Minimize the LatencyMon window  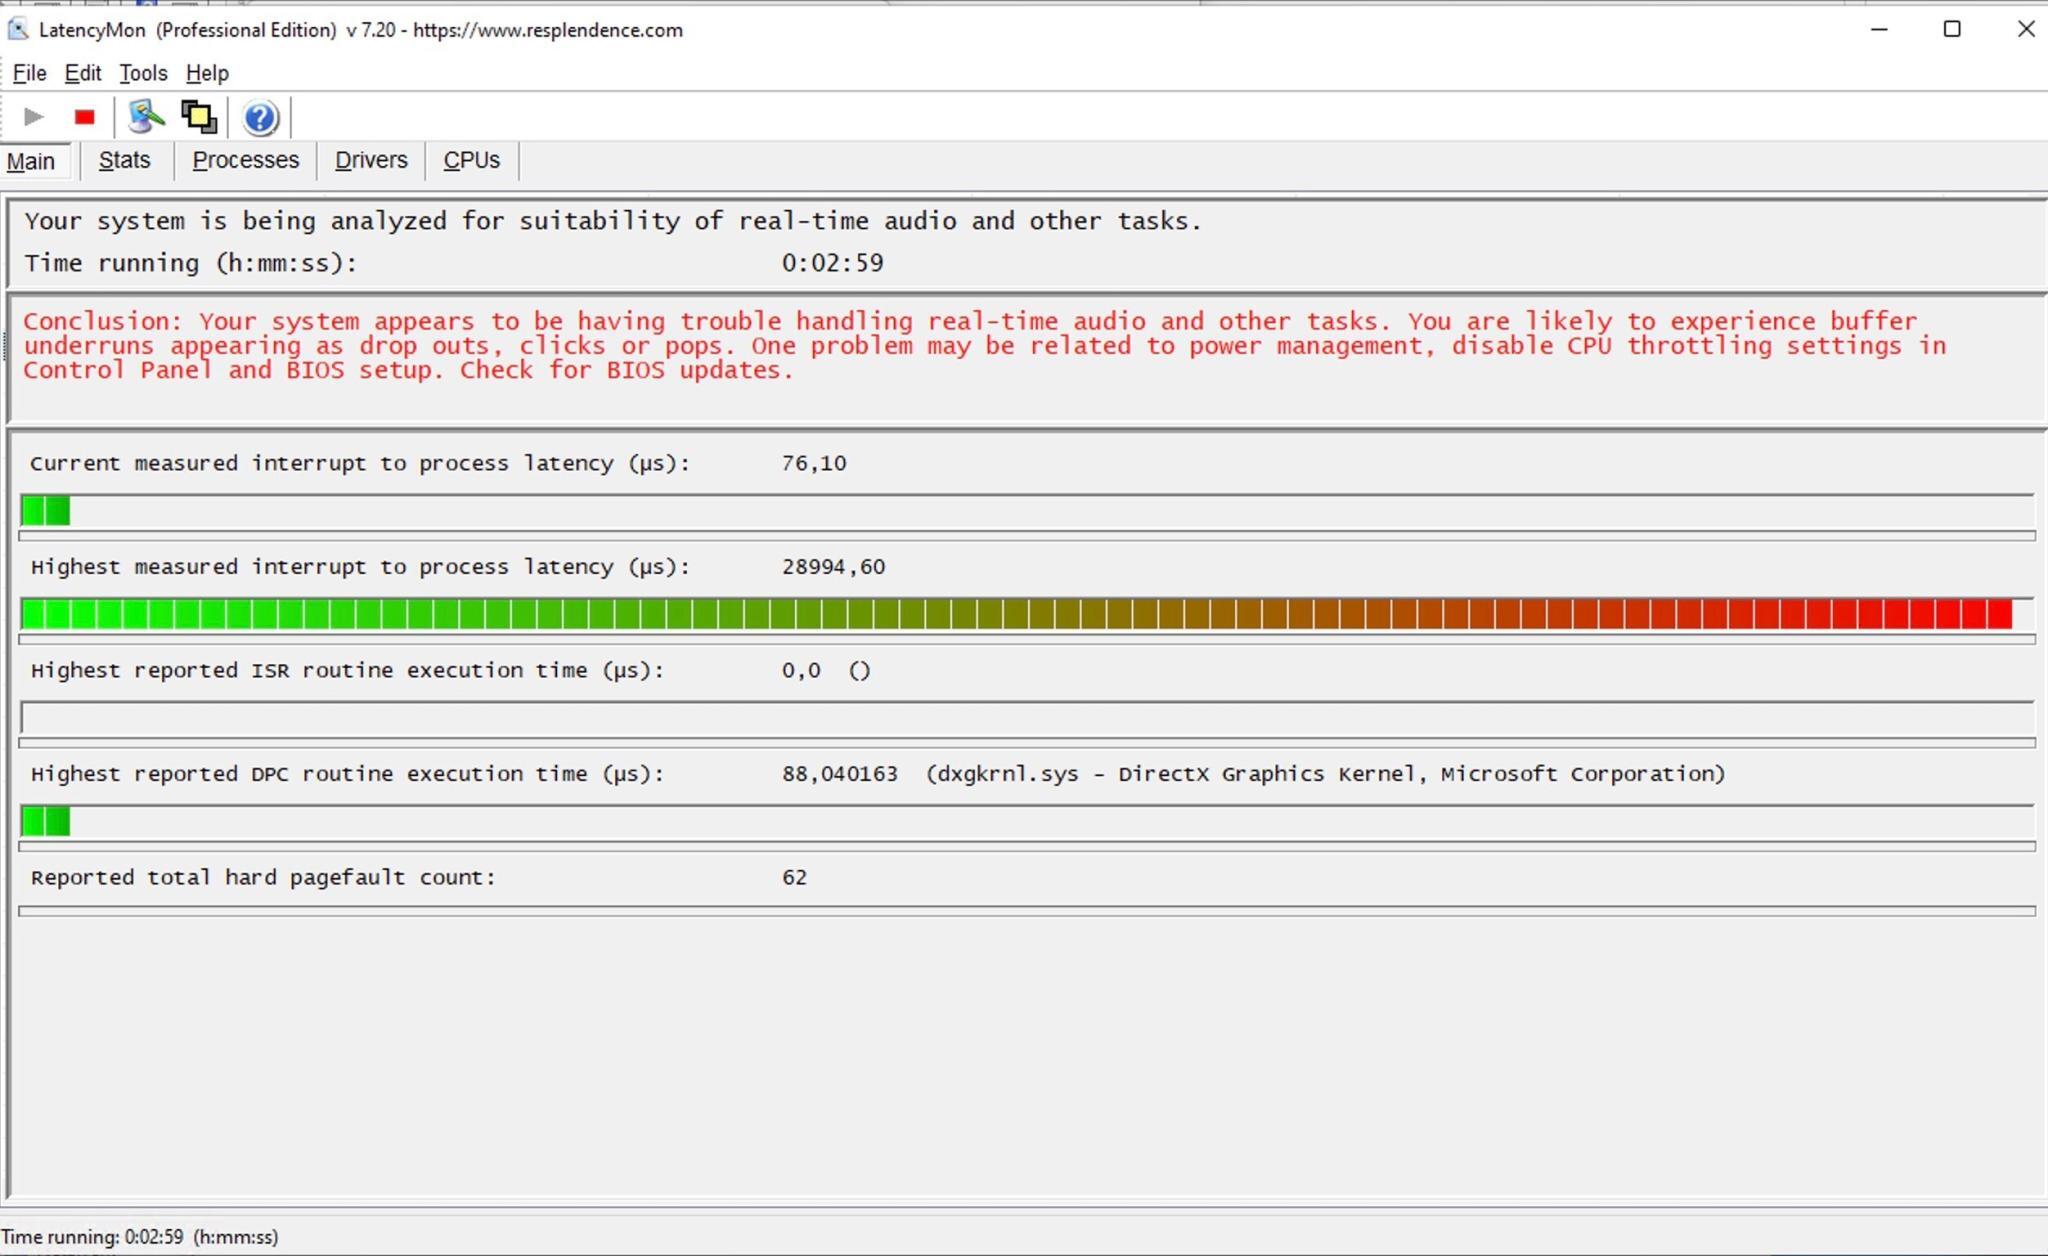[1879, 29]
